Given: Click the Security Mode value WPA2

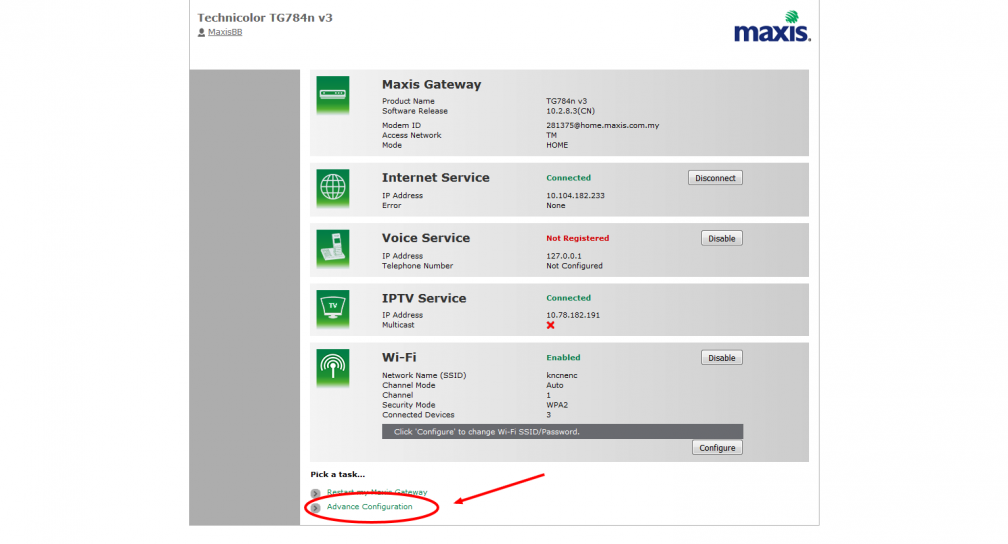Looking at the screenshot, I should pyautogui.click(x=557, y=405).
